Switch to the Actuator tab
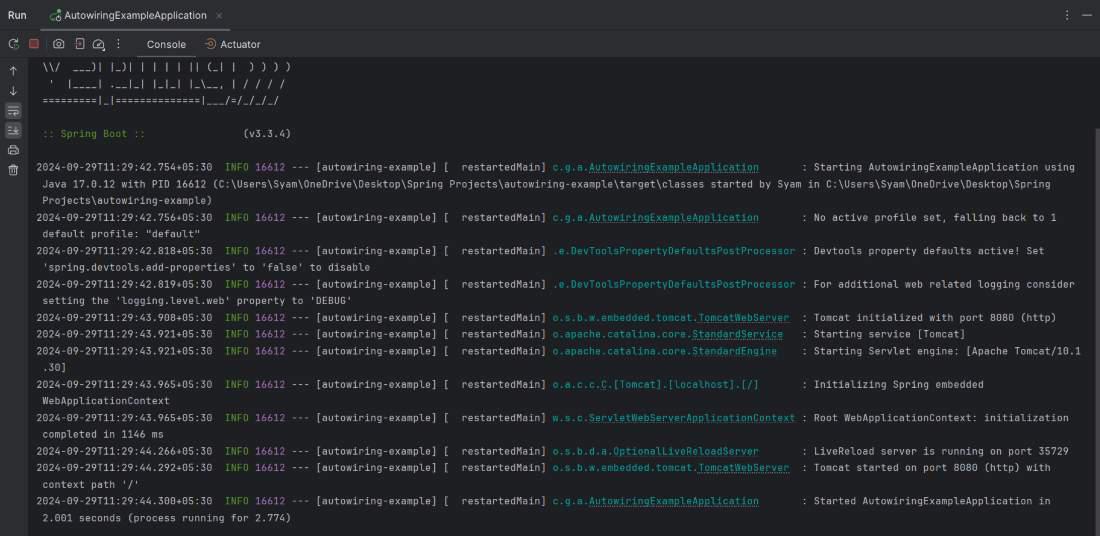 233,44
